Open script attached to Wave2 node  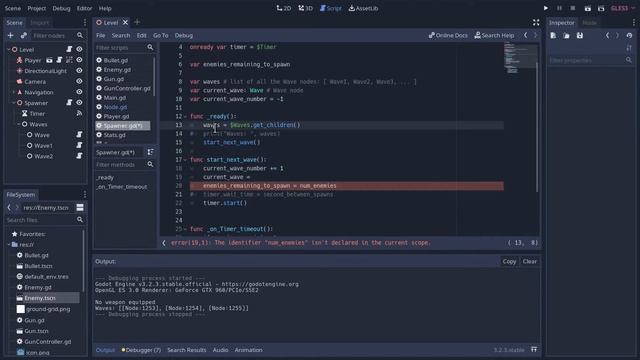click(79, 156)
